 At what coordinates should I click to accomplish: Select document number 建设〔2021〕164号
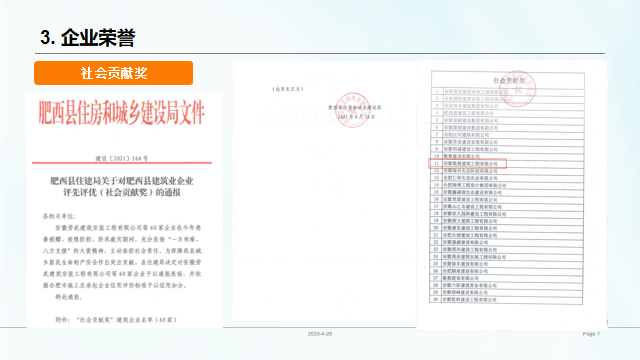(122, 158)
